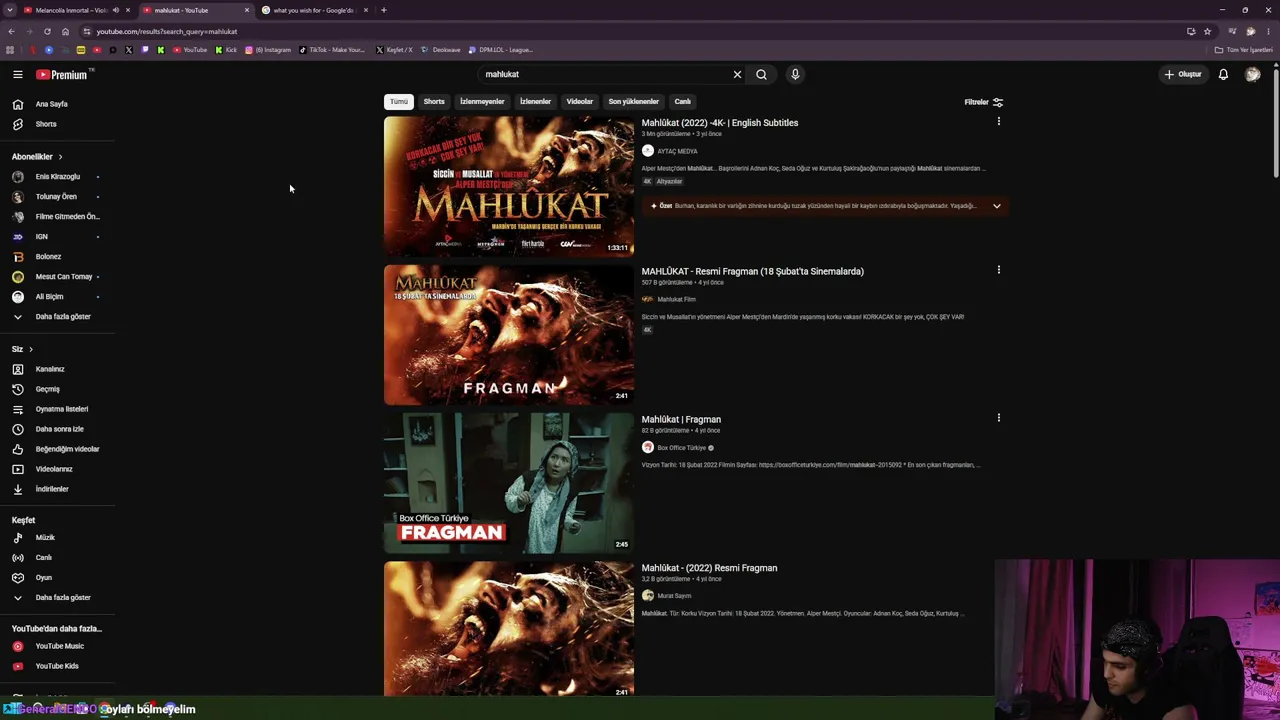The width and height of the screenshot is (1280, 720).
Task: Play Mahlûkat 1:33:11 full movie thumbnail
Action: (509, 186)
